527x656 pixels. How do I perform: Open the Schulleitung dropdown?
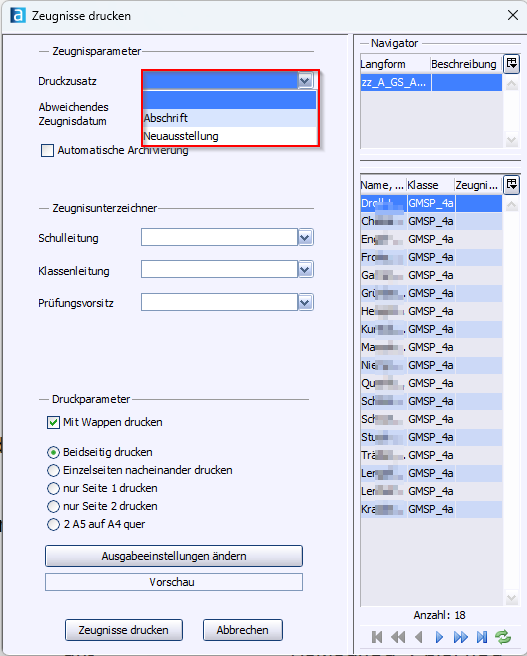pyautogui.click(x=305, y=238)
